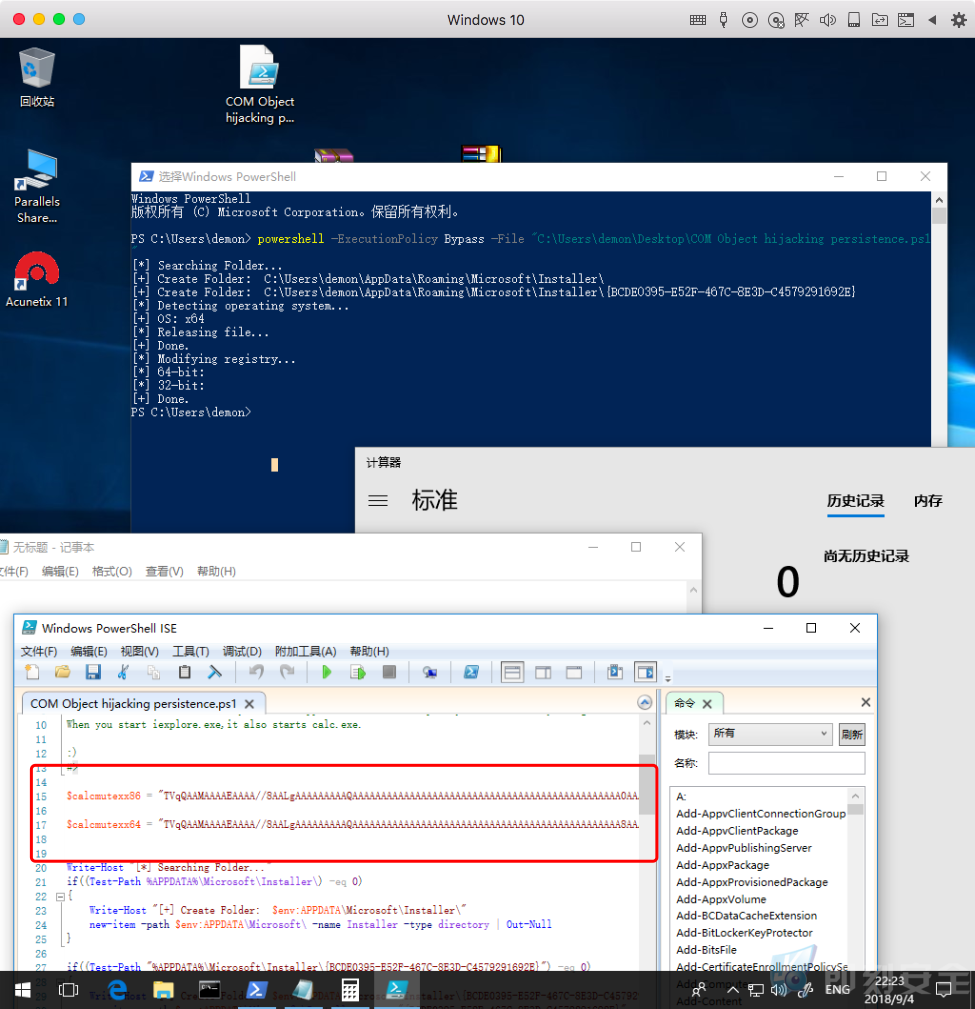Maximize the script pane layout
Viewport: 975px width, 1009px height.
tap(574, 672)
